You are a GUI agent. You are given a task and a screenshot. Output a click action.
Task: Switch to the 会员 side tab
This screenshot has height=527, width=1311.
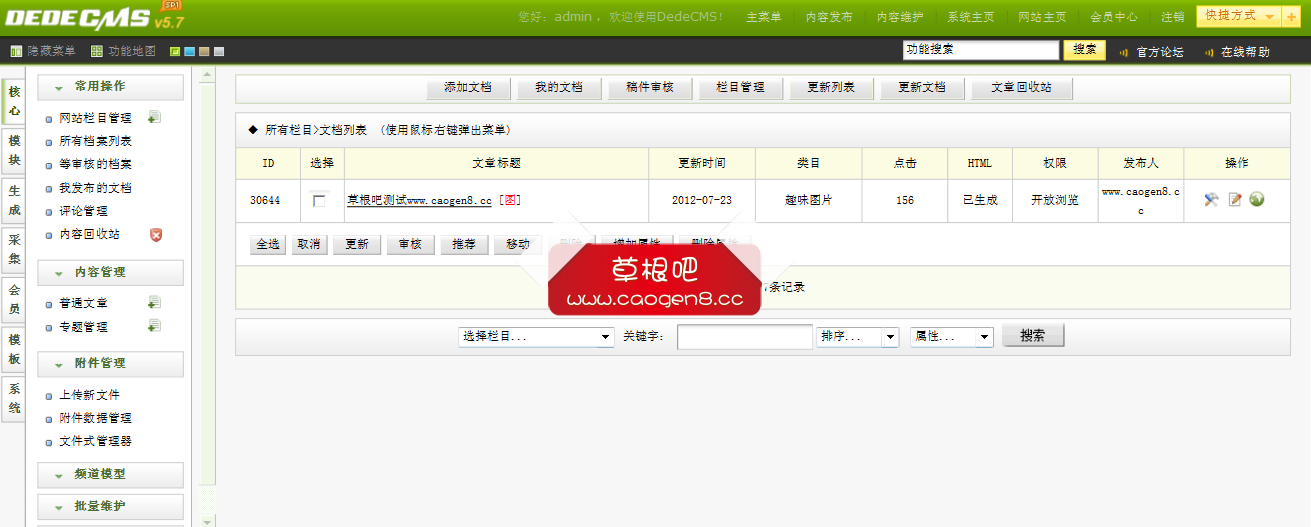click(14, 300)
